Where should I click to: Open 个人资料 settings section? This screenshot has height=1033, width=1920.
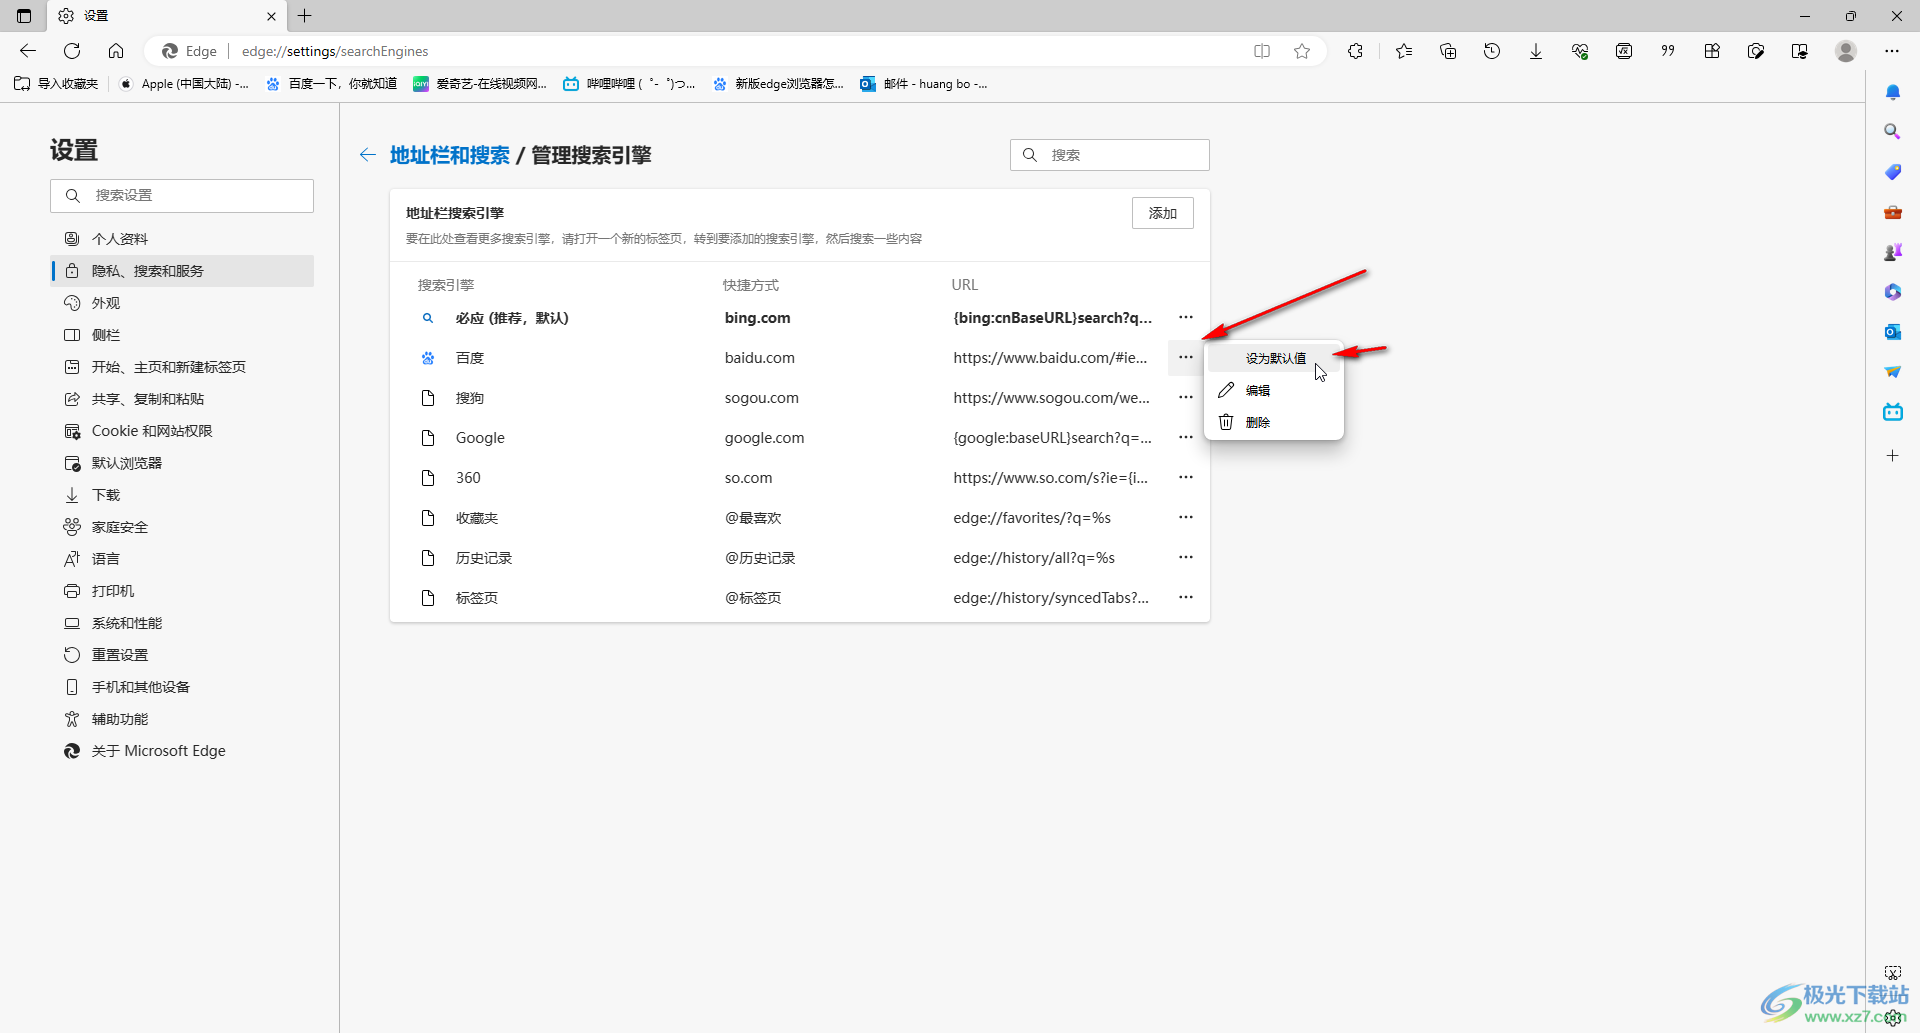pos(182,239)
